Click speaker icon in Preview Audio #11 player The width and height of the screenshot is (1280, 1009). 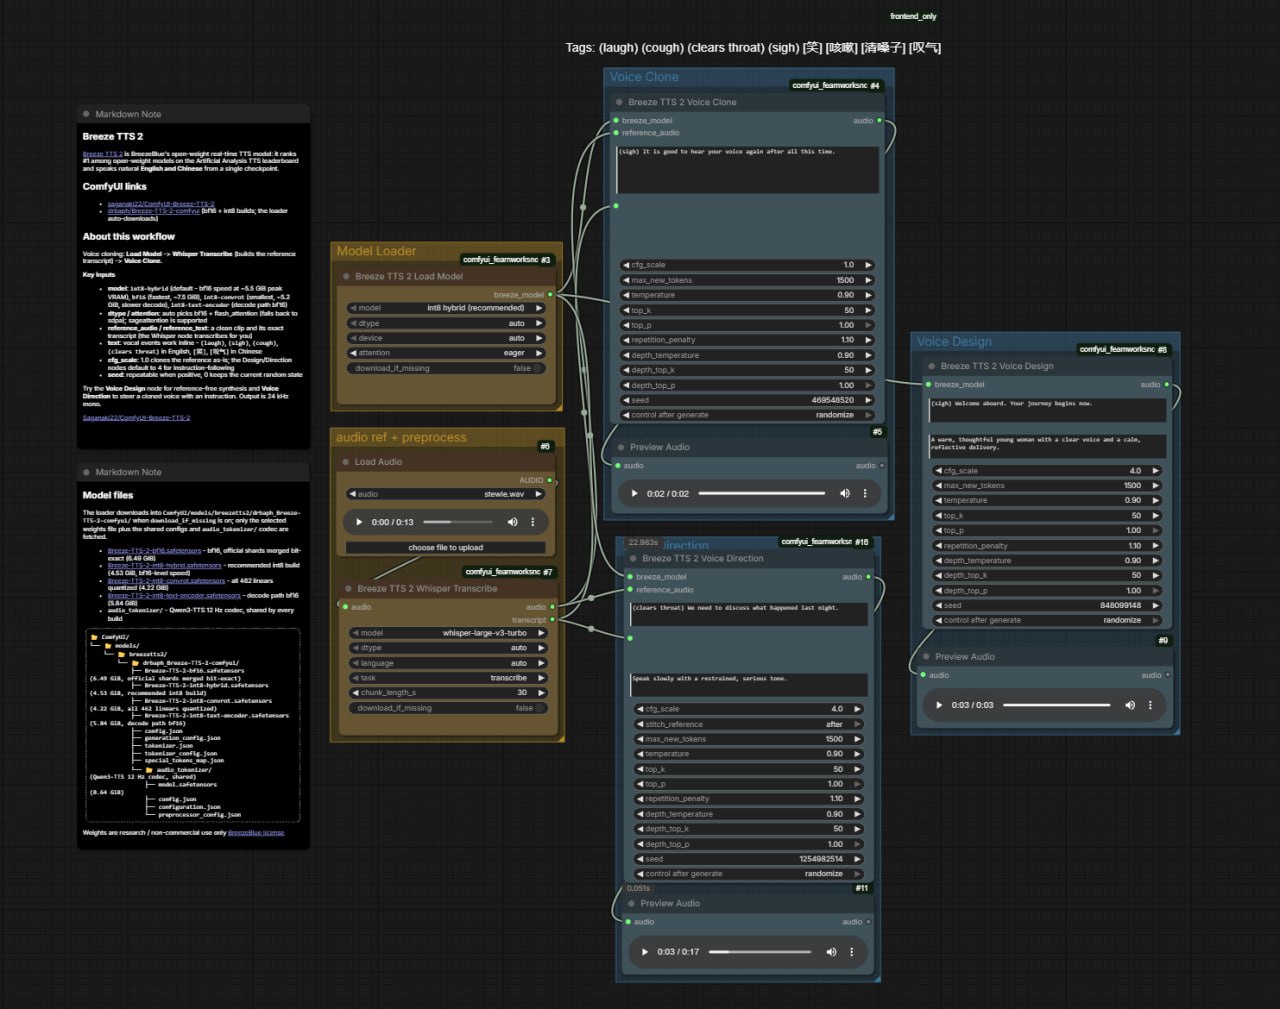point(831,952)
